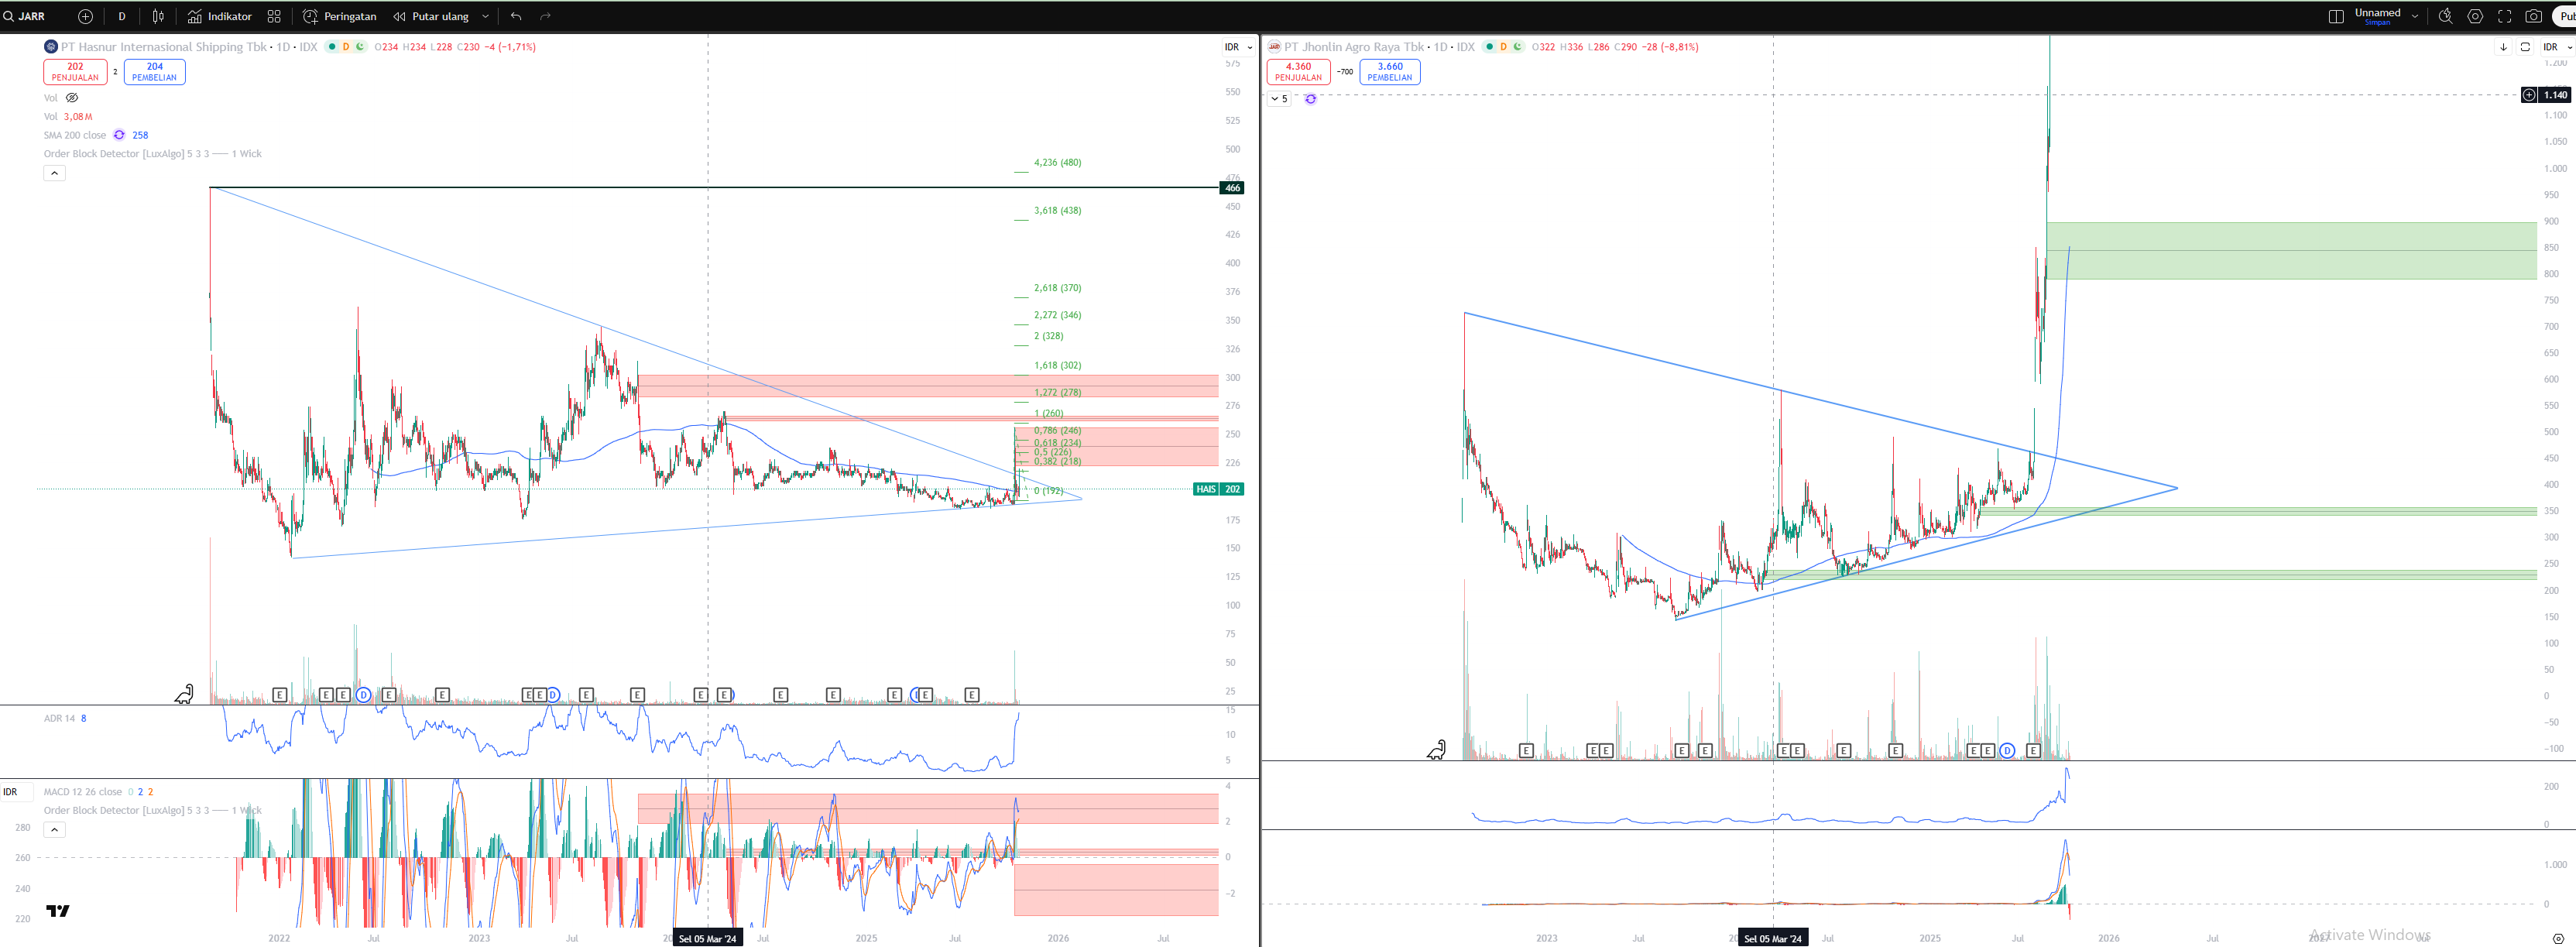Toggle visibility of Vol indicator eye icon
Viewport: 2576px width, 947px height.
tap(72, 98)
